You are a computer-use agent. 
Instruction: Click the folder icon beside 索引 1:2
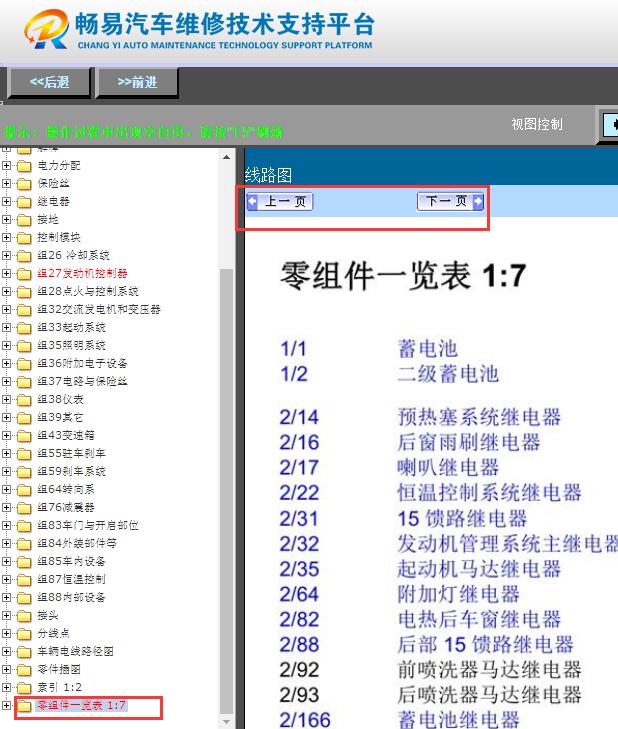[x=24, y=688]
